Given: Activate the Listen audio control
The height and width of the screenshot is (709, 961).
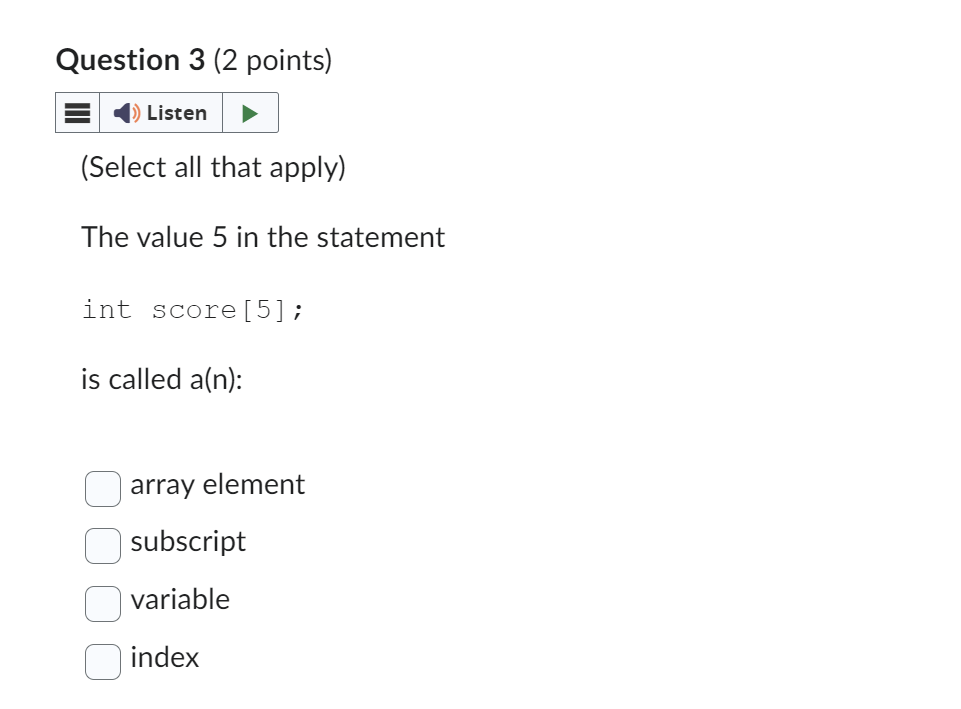Looking at the screenshot, I should tap(160, 112).
